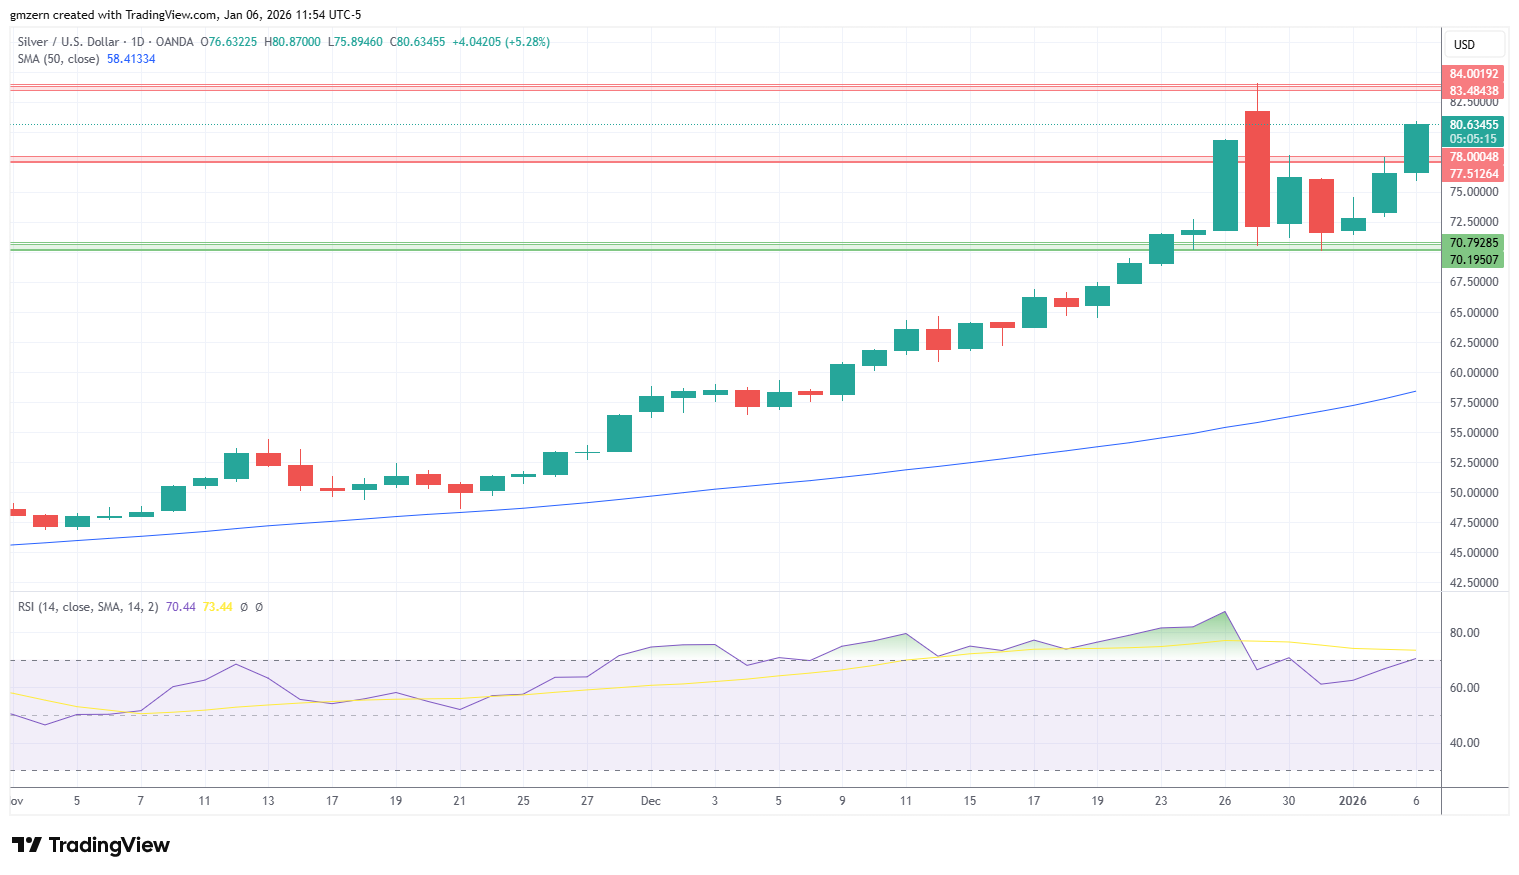Click the header text with gmzern and timestamp
Screen dimensions: 1519x875
click(x=186, y=15)
